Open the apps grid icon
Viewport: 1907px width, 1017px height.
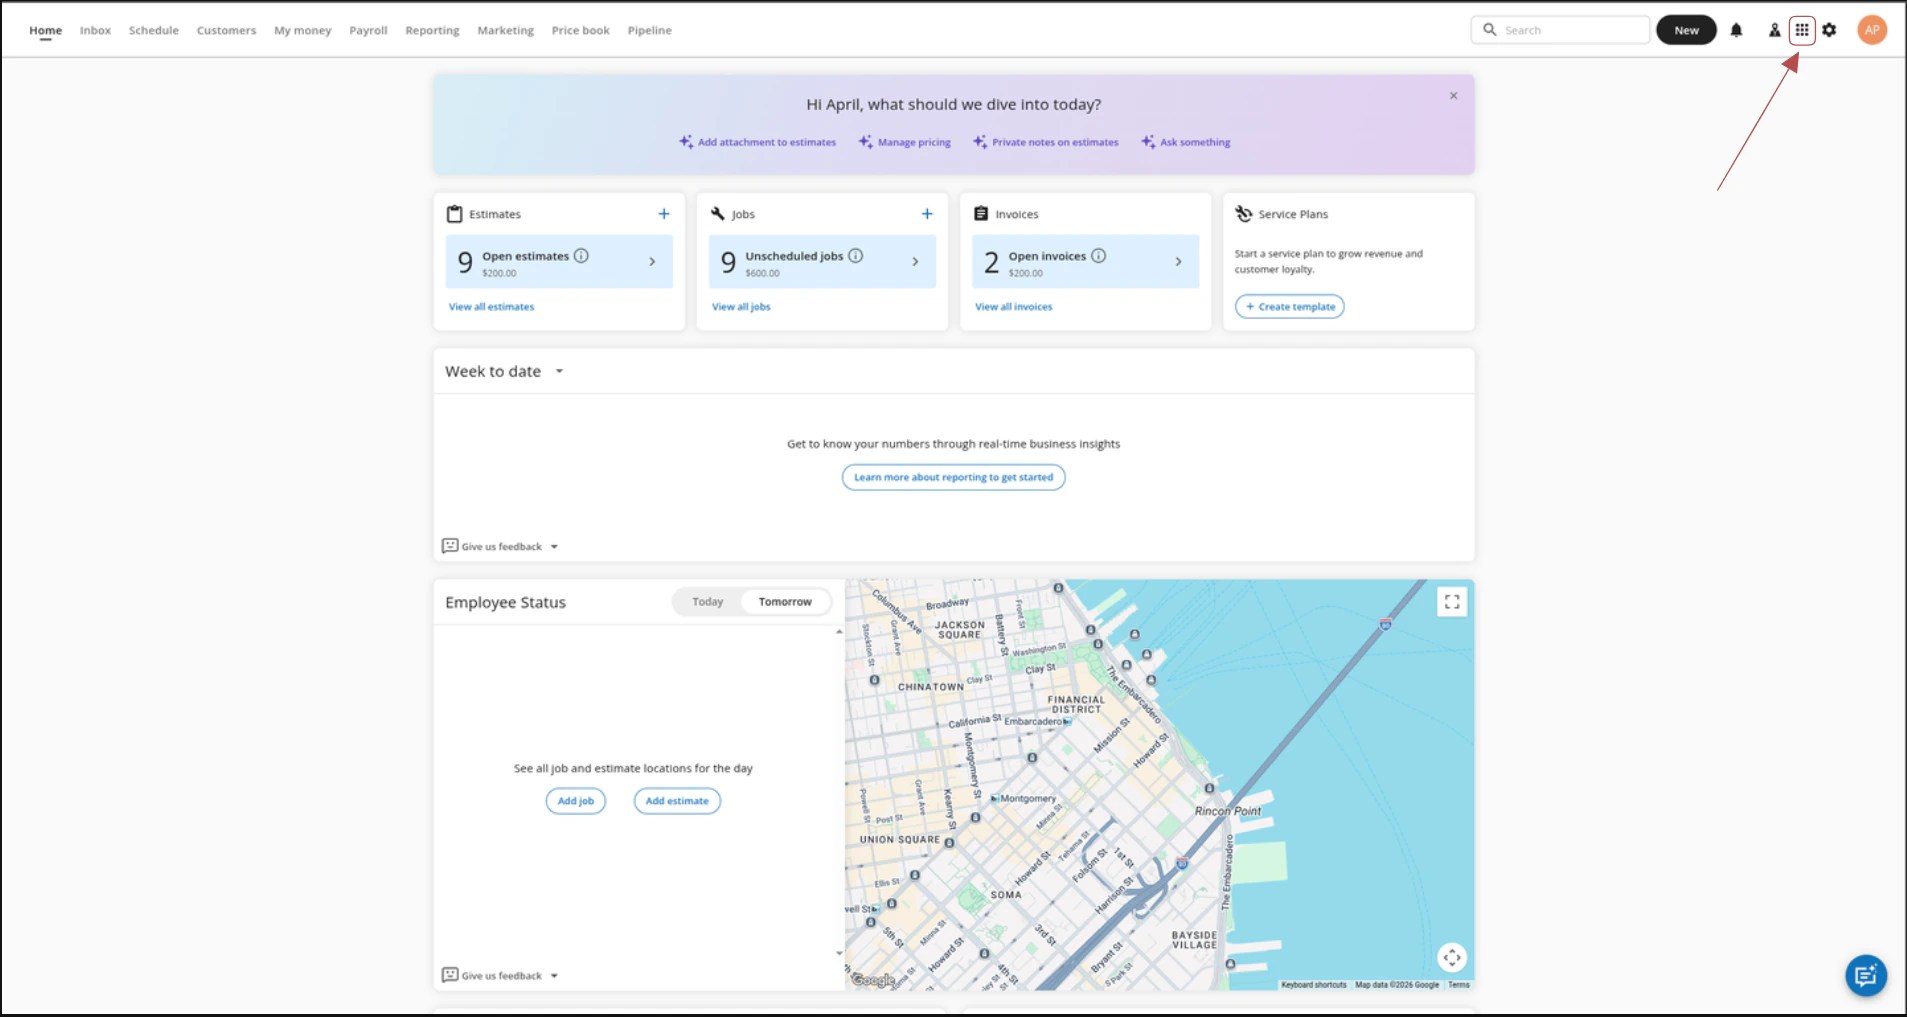pos(1801,30)
